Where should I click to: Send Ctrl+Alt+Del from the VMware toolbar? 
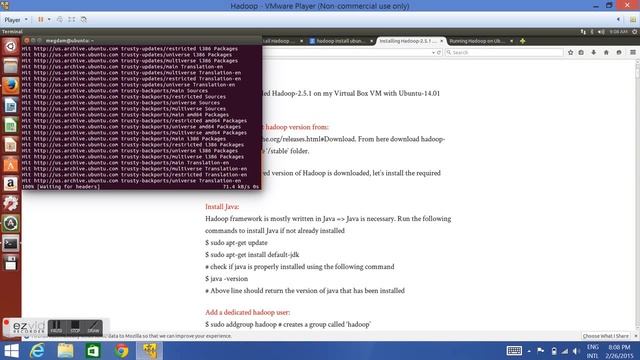click(x=60, y=20)
